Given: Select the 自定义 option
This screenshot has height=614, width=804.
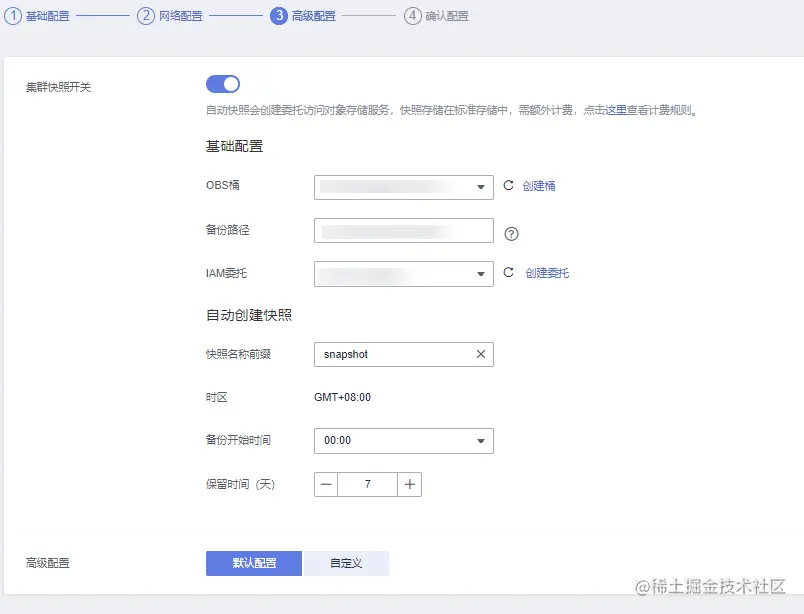Looking at the screenshot, I should 347,563.
